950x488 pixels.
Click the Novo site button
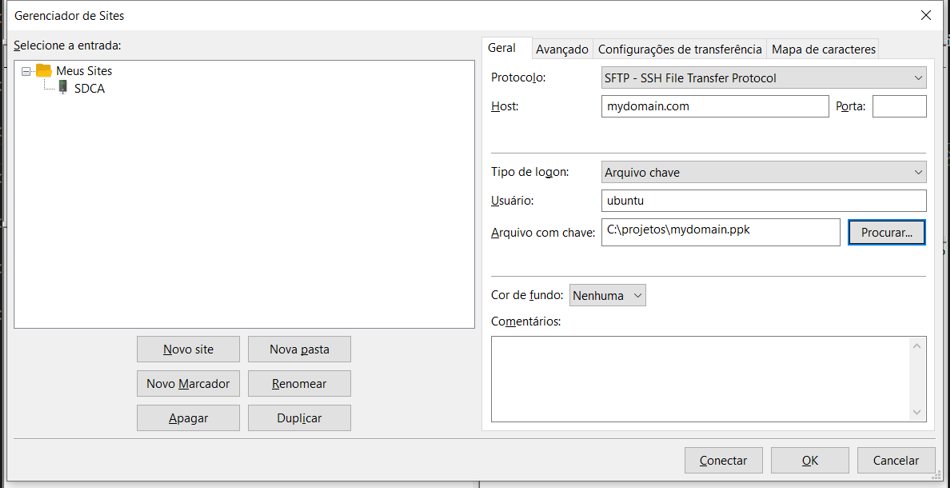click(x=188, y=349)
